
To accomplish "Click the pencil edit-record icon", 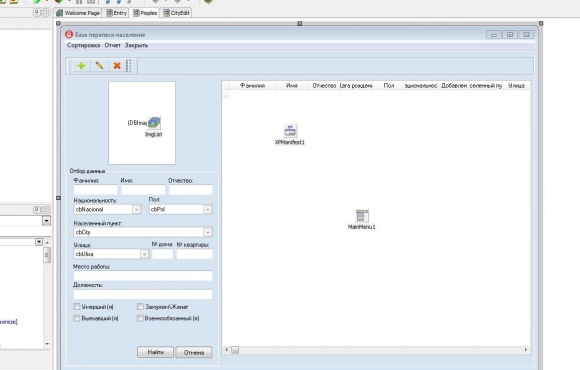I will tap(99, 66).
